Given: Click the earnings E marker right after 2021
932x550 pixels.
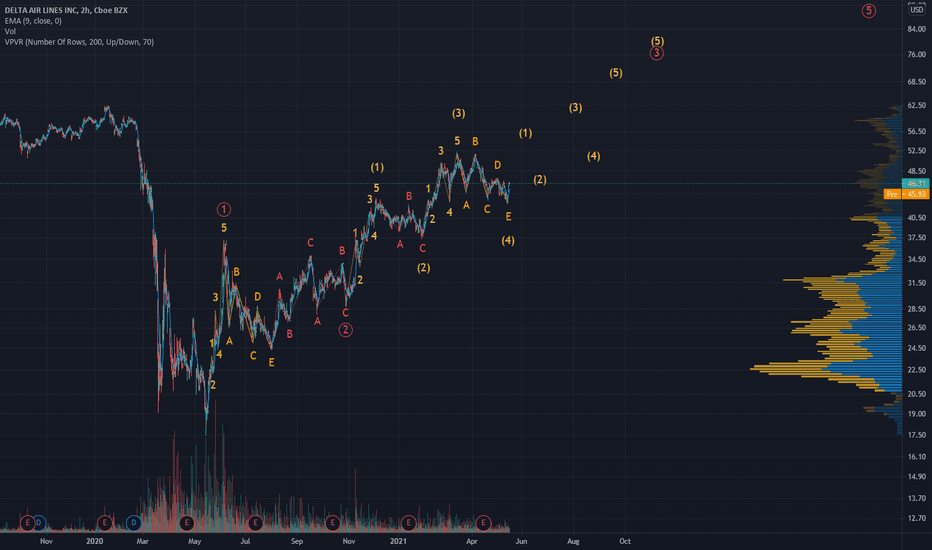Looking at the screenshot, I should (408, 523).
